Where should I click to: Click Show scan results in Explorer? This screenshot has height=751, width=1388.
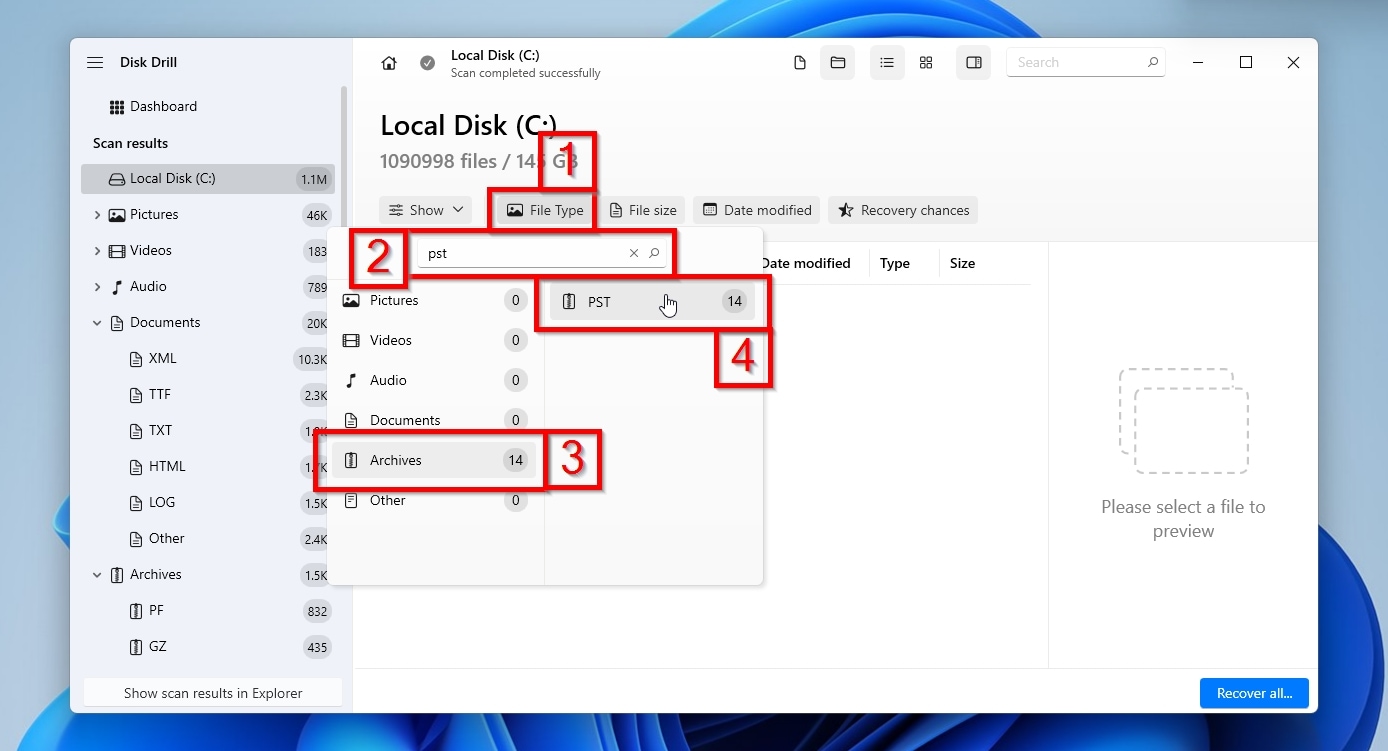pos(213,693)
